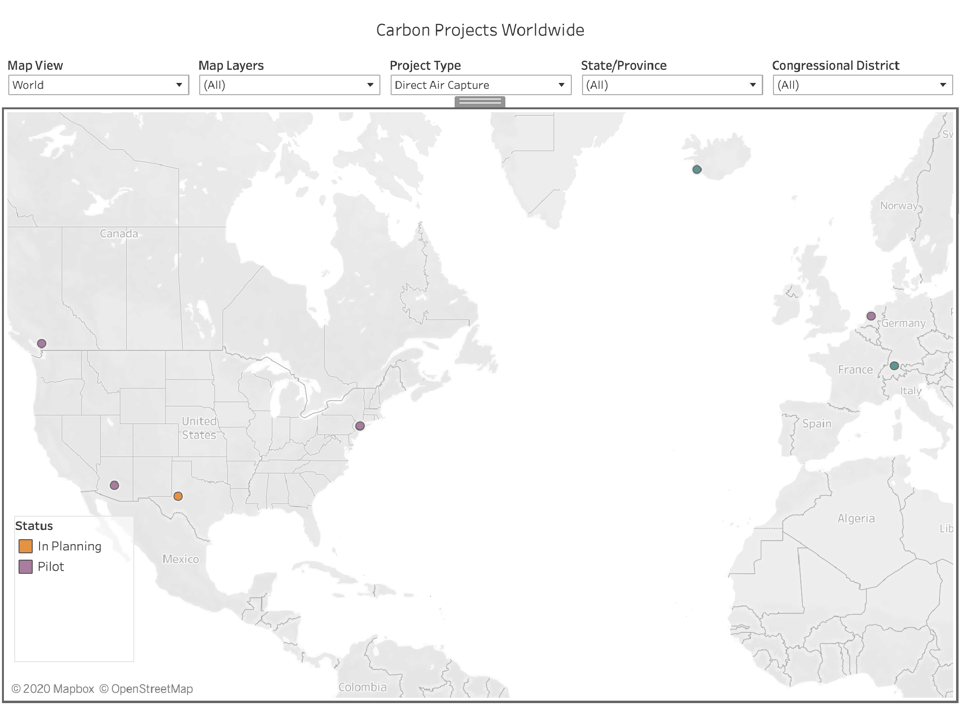Expand the Map Layers dropdown
The width and height of the screenshot is (960, 708).
288,85
